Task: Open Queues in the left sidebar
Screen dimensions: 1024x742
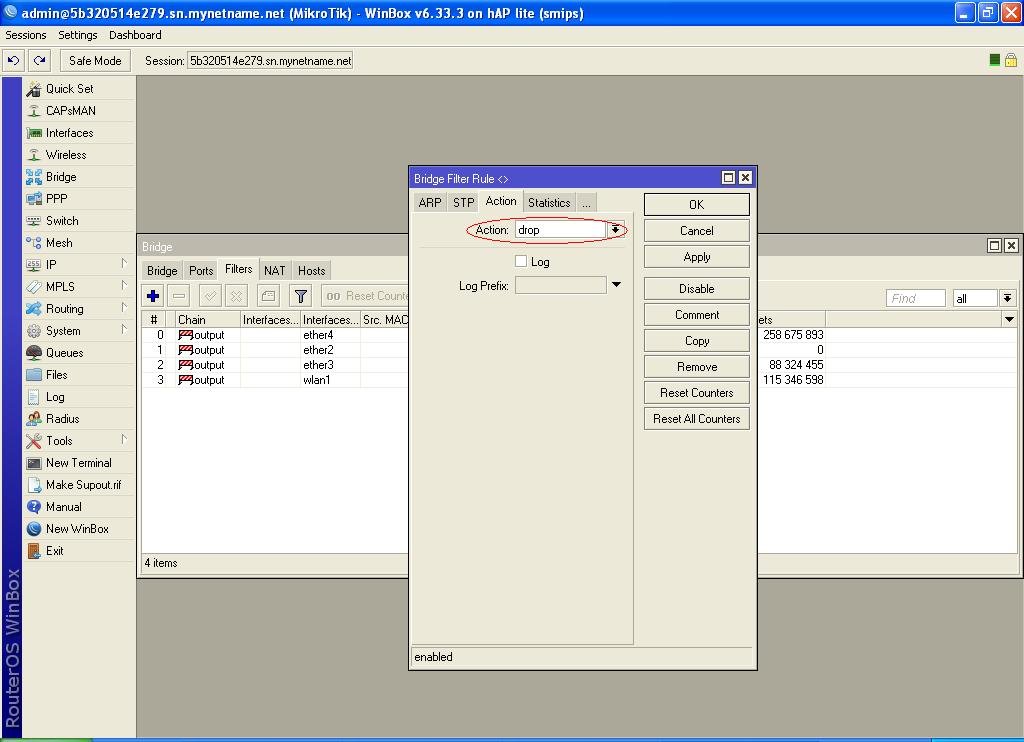Action: [64, 353]
